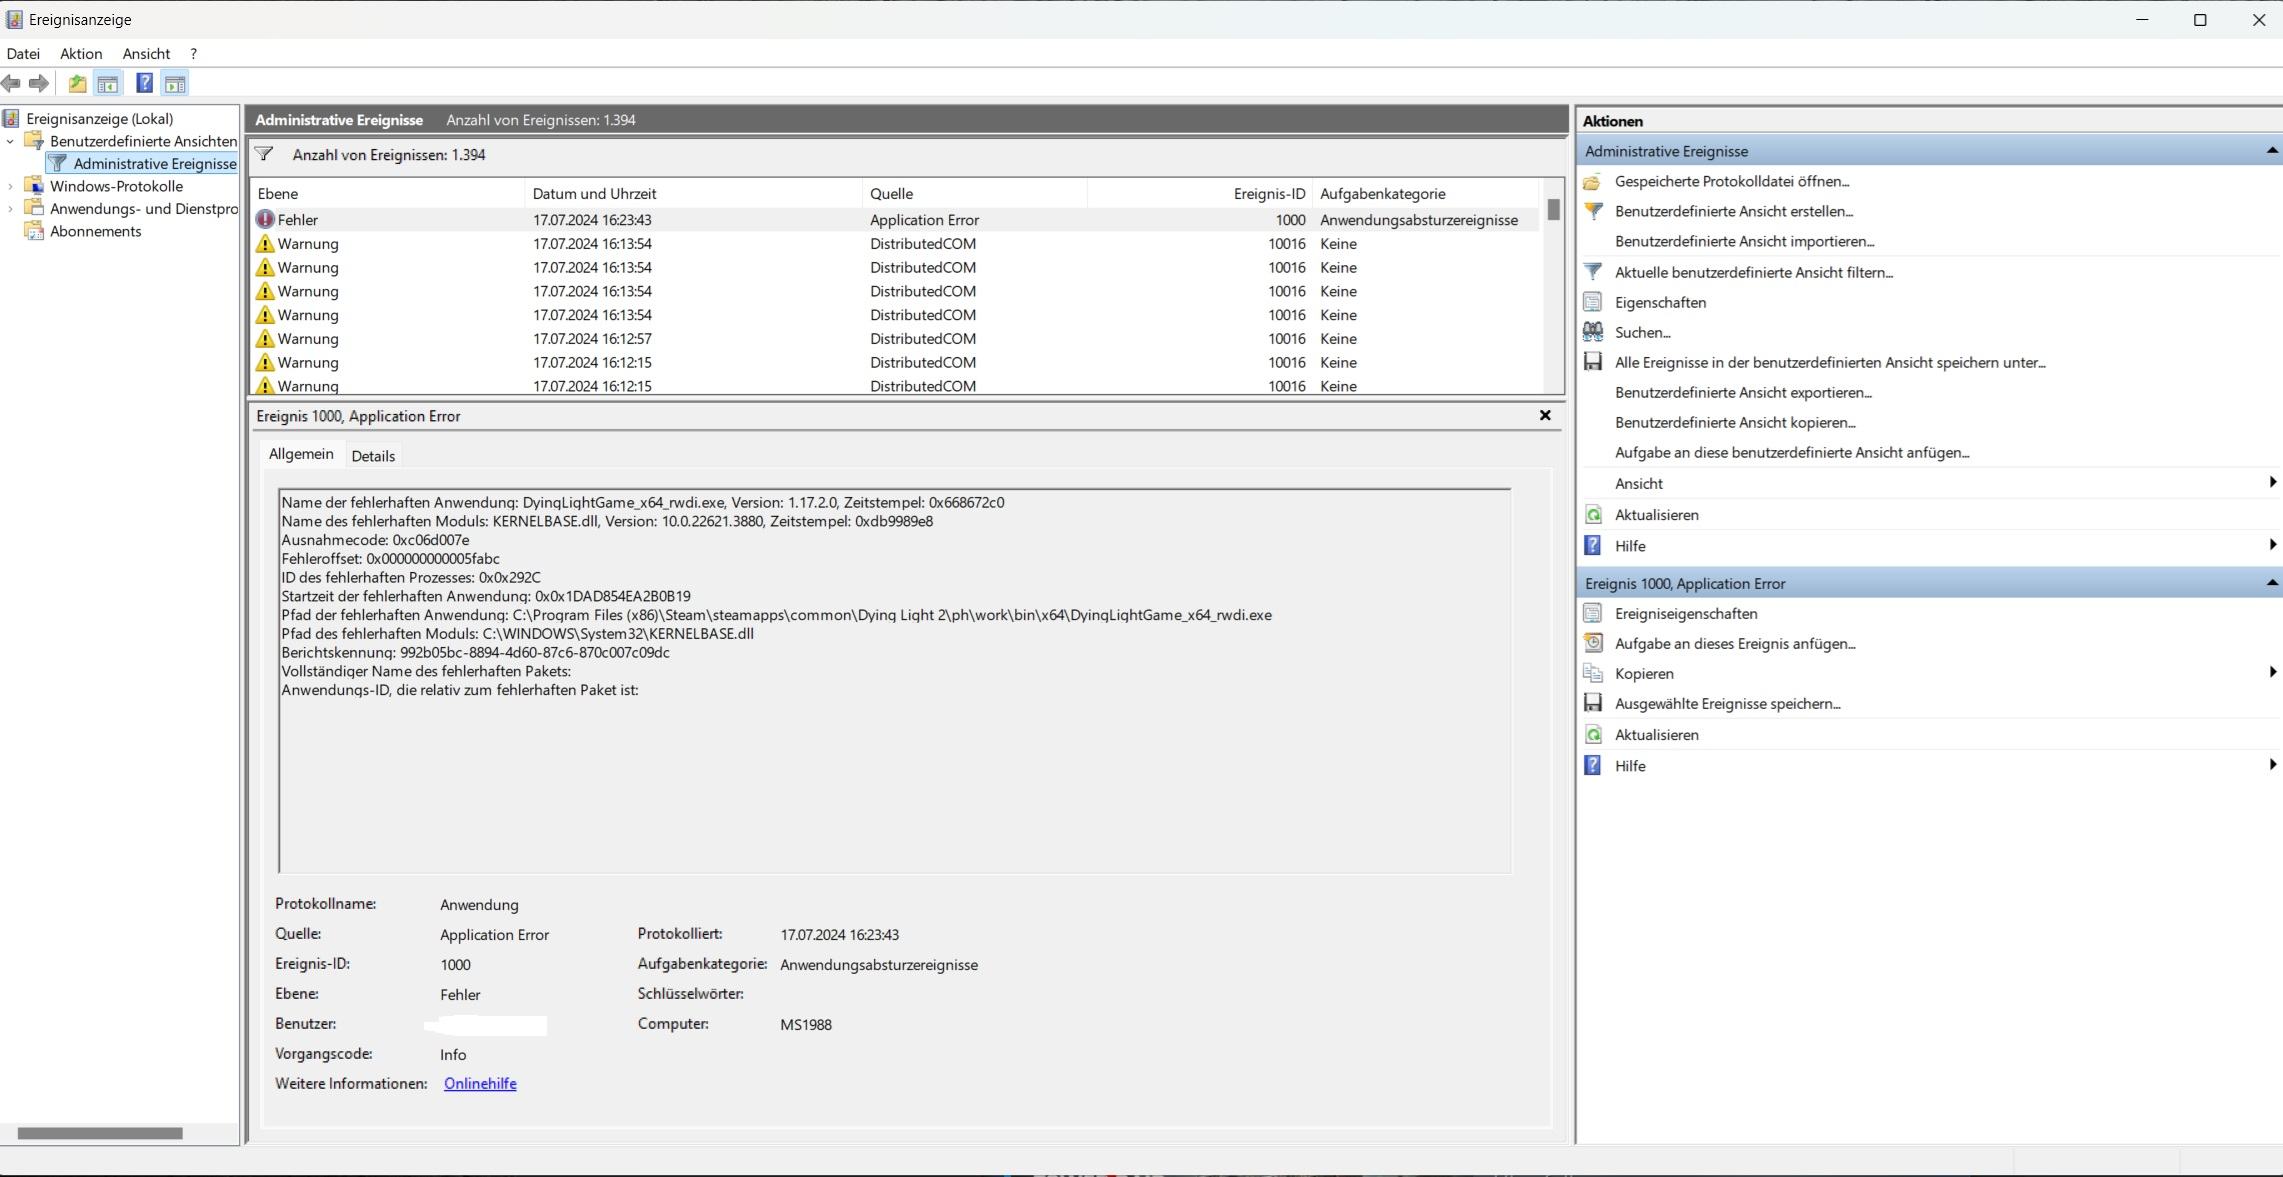Image resolution: width=2283 pixels, height=1177 pixels.
Task: Click the Gespeicherte Protokolldatei öffnen icon
Action: point(1593,181)
